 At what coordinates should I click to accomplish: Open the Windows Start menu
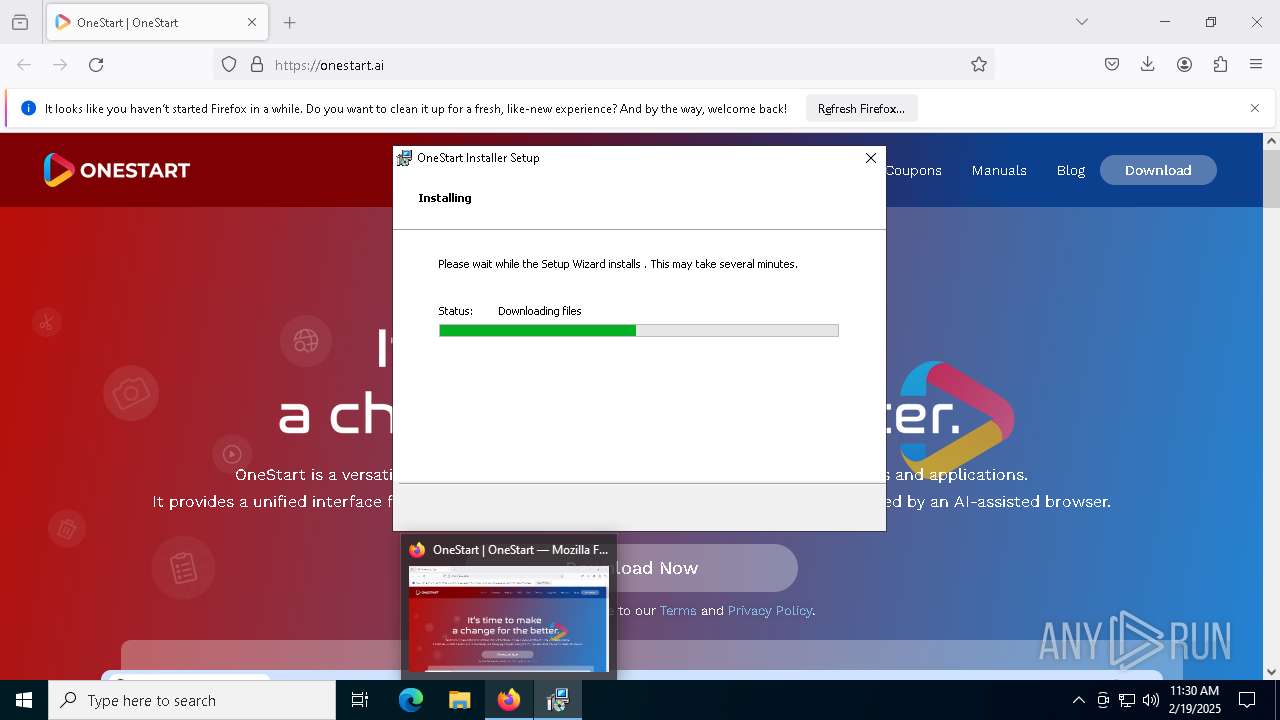24,700
